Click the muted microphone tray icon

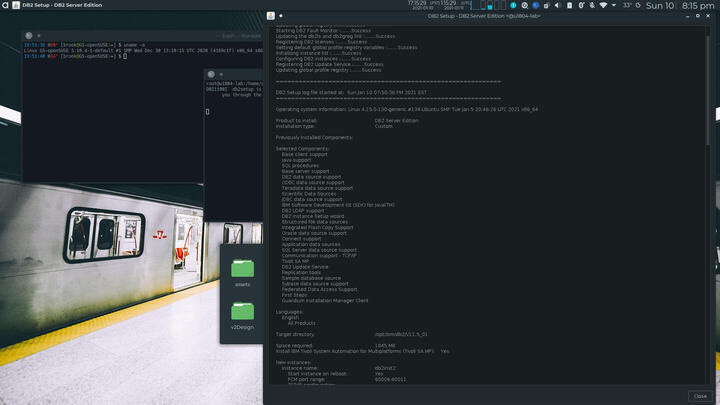[592, 6]
